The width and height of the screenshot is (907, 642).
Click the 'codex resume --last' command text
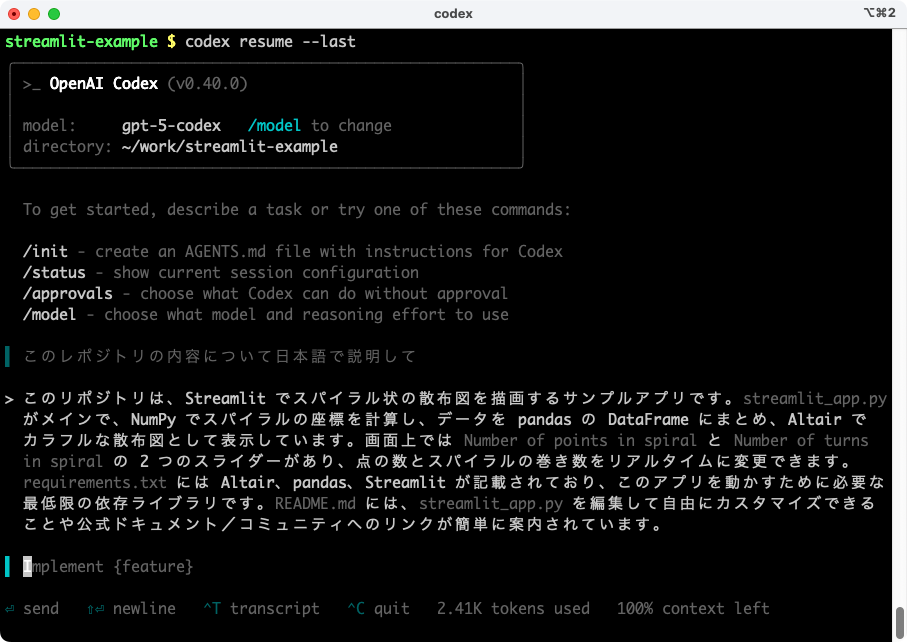[270, 42]
